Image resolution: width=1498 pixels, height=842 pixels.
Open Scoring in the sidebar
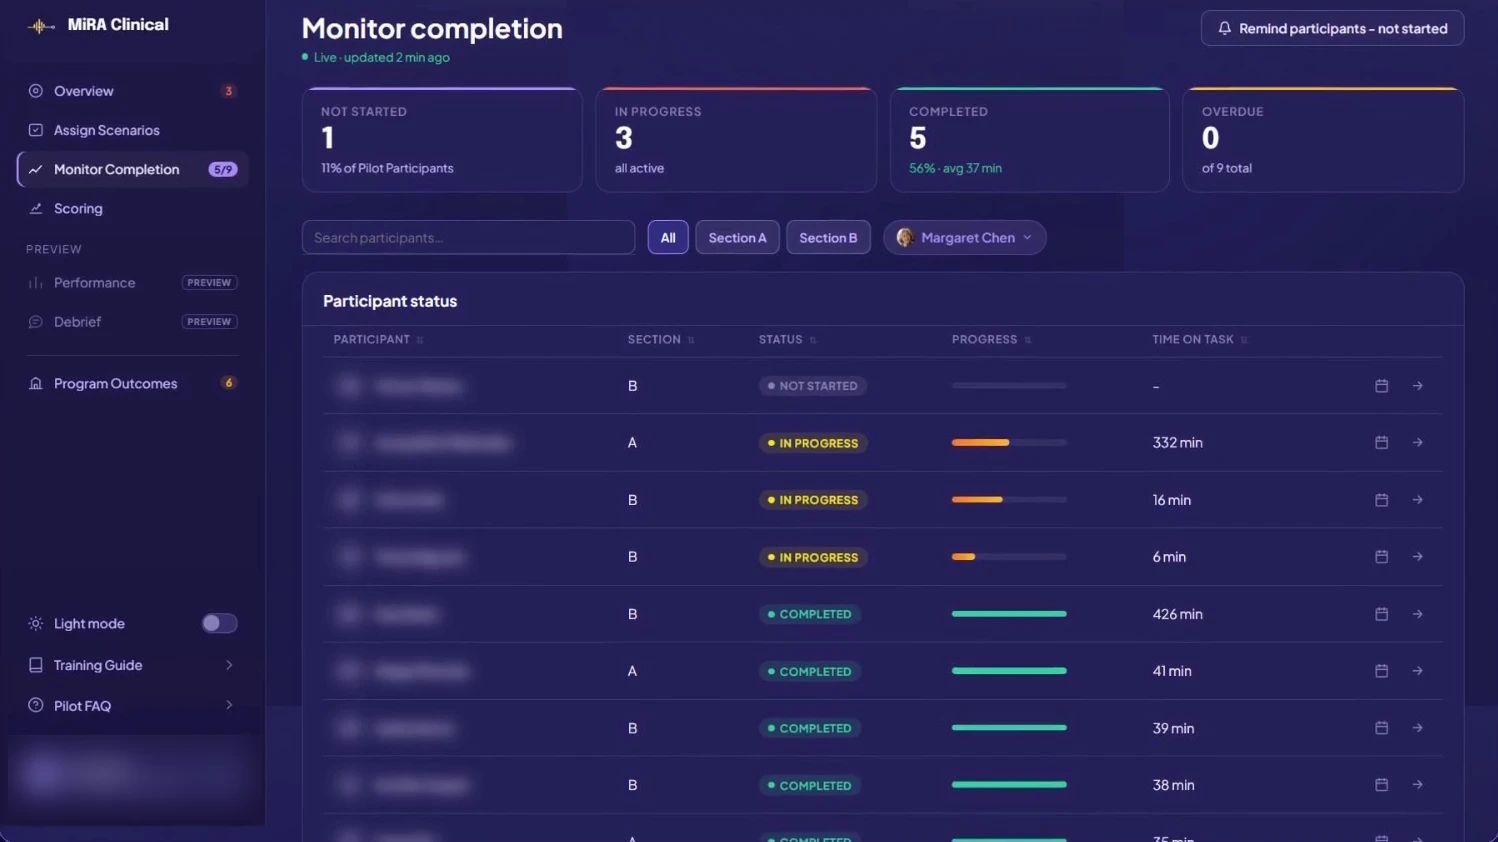(x=132, y=208)
